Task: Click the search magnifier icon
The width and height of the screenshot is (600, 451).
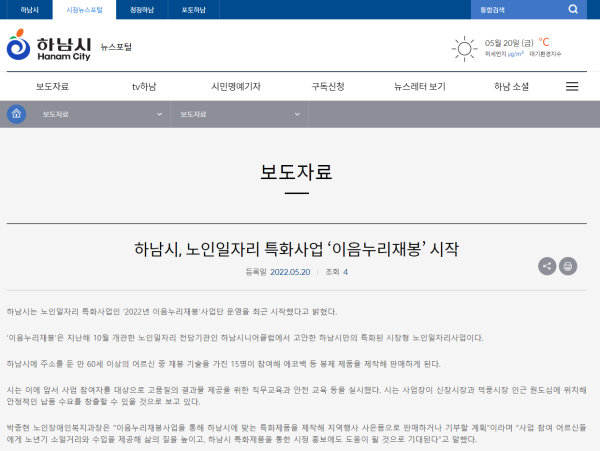Action: click(x=573, y=9)
